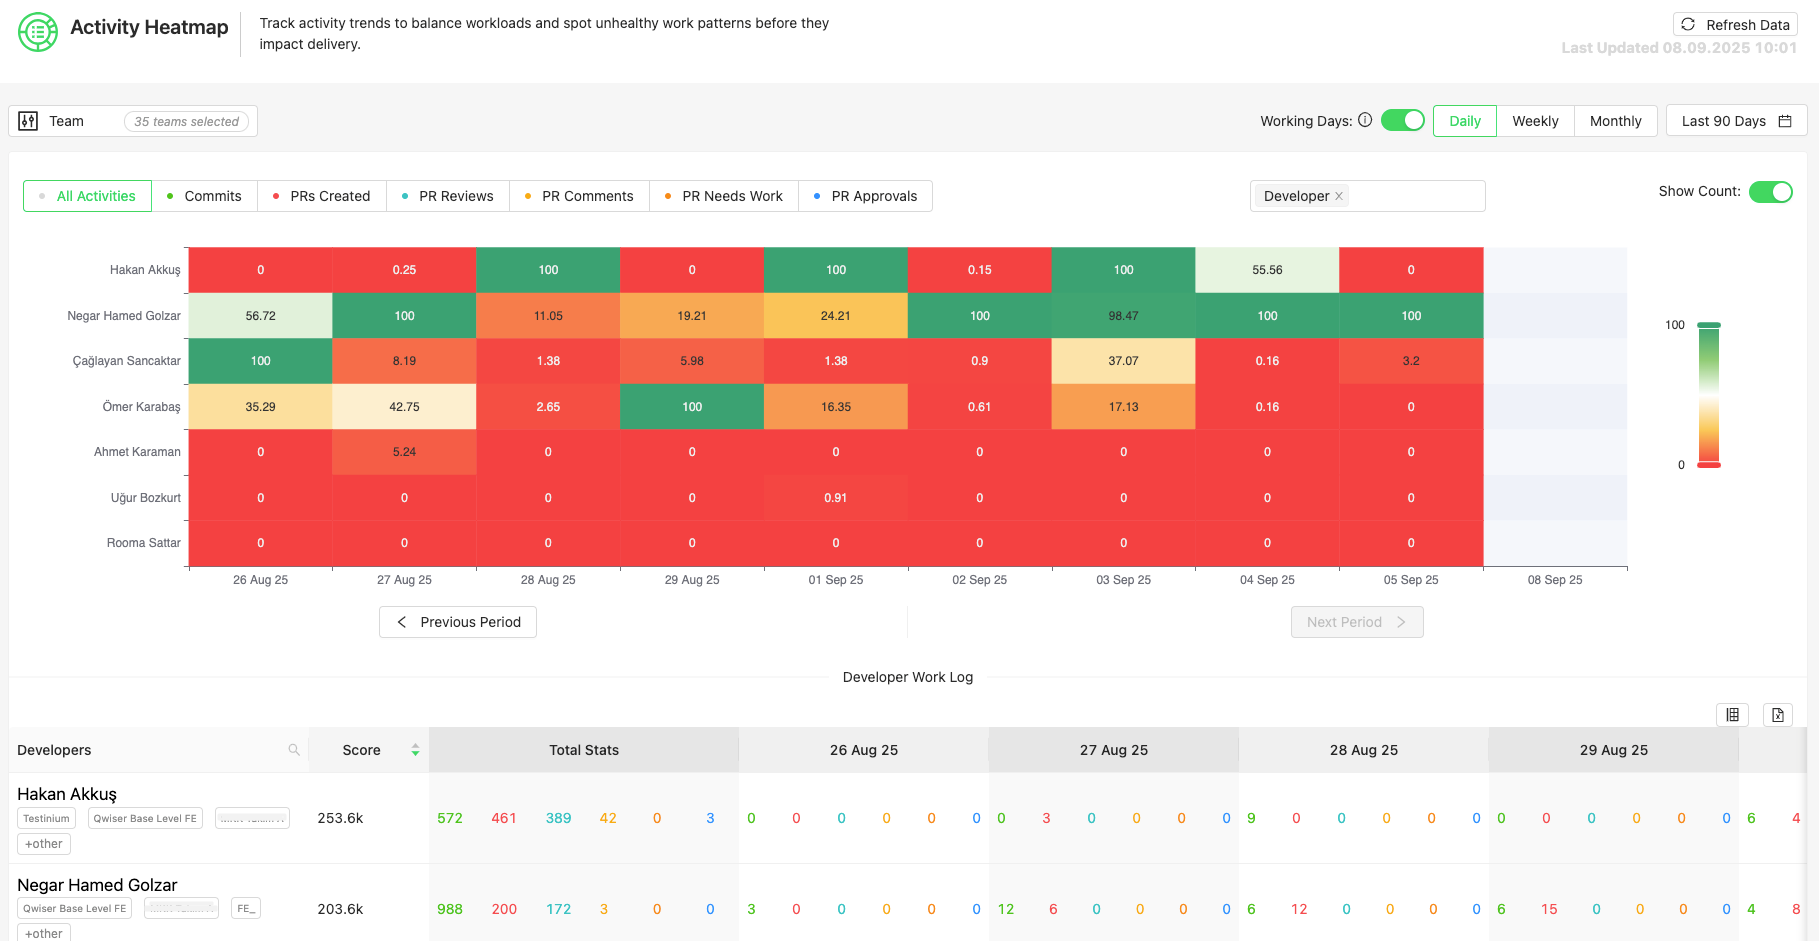Viewport: 1819px width, 941px height.
Task: Click the Activity Heatmap logo icon
Action: click(38, 32)
